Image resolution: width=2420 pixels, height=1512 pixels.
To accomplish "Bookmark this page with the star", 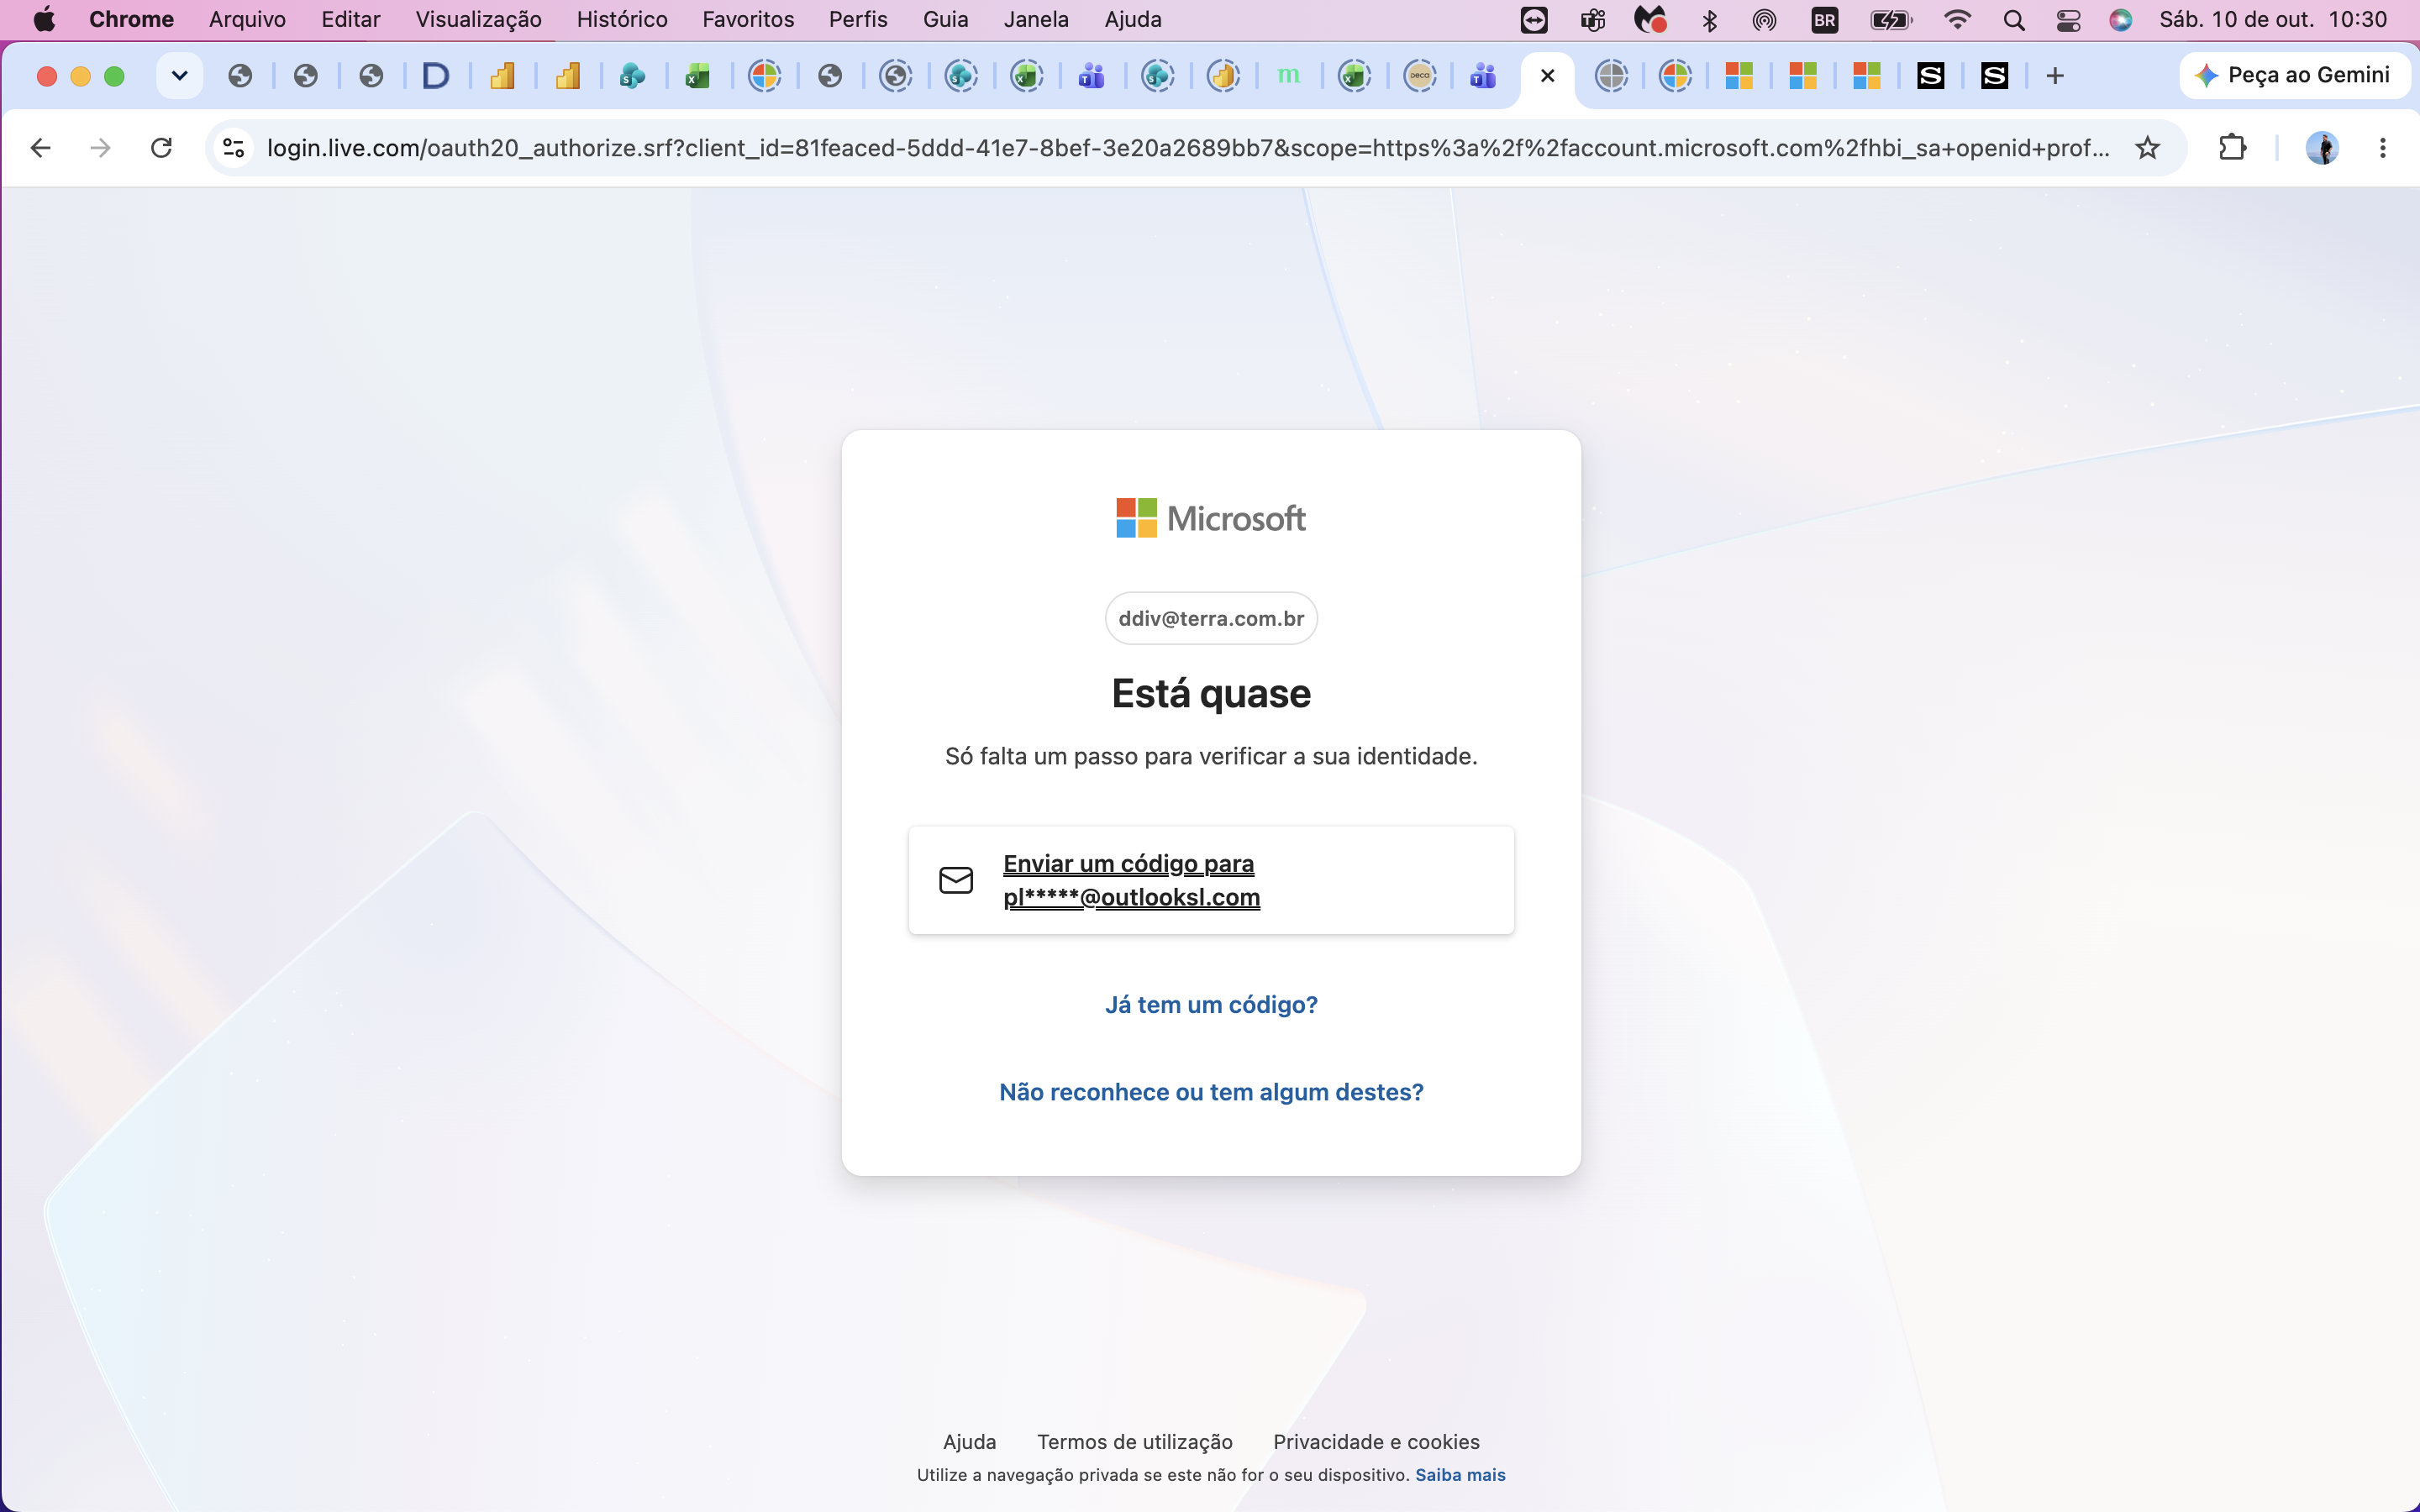I will [x=2147, y=148].
